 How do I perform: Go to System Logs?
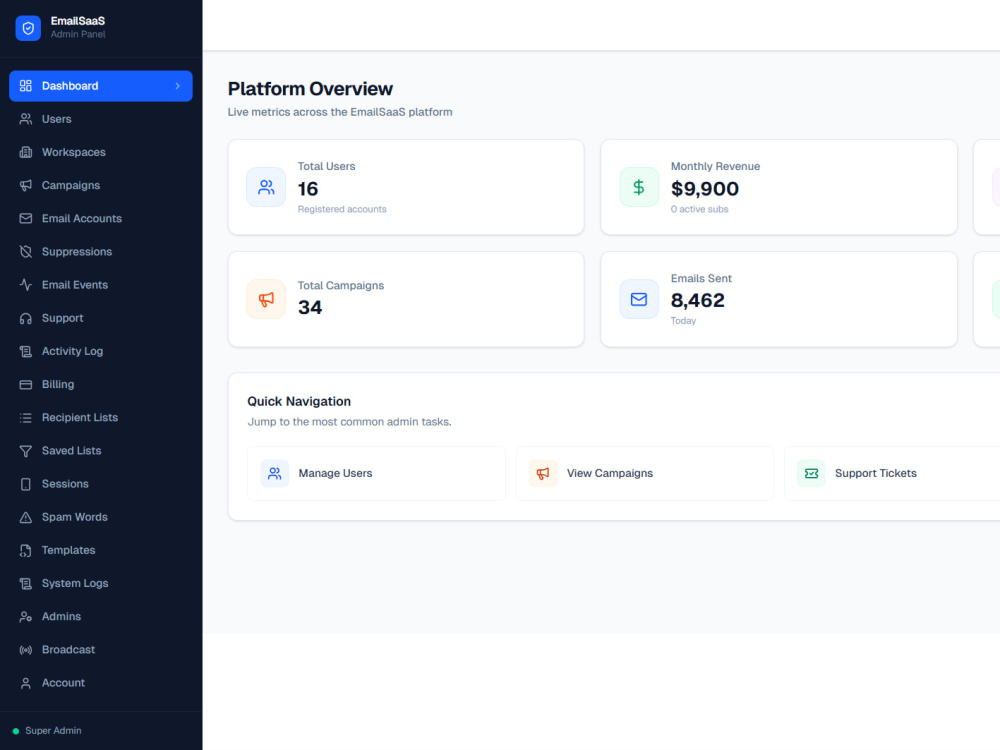pyautogui.click(x=101, y=583)
